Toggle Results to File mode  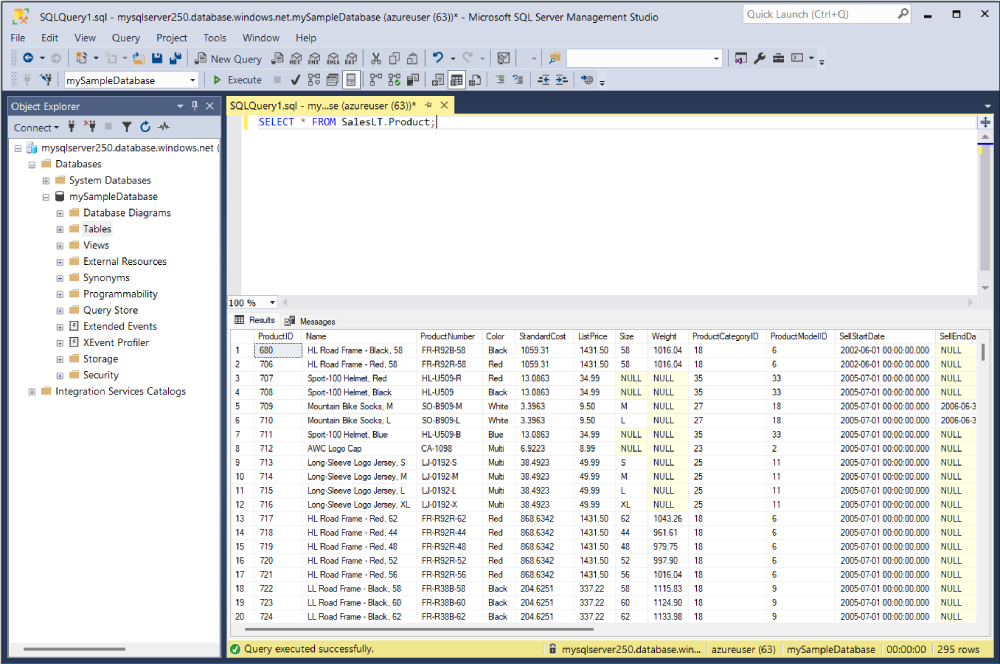[x=474, y=80]
